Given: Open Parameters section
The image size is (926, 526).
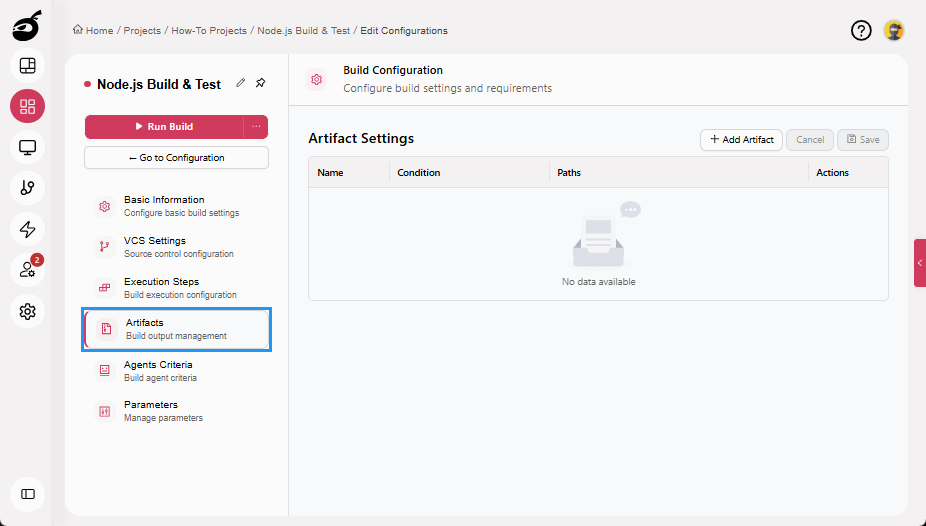Looking at the screenshot, I should (177, 411).
